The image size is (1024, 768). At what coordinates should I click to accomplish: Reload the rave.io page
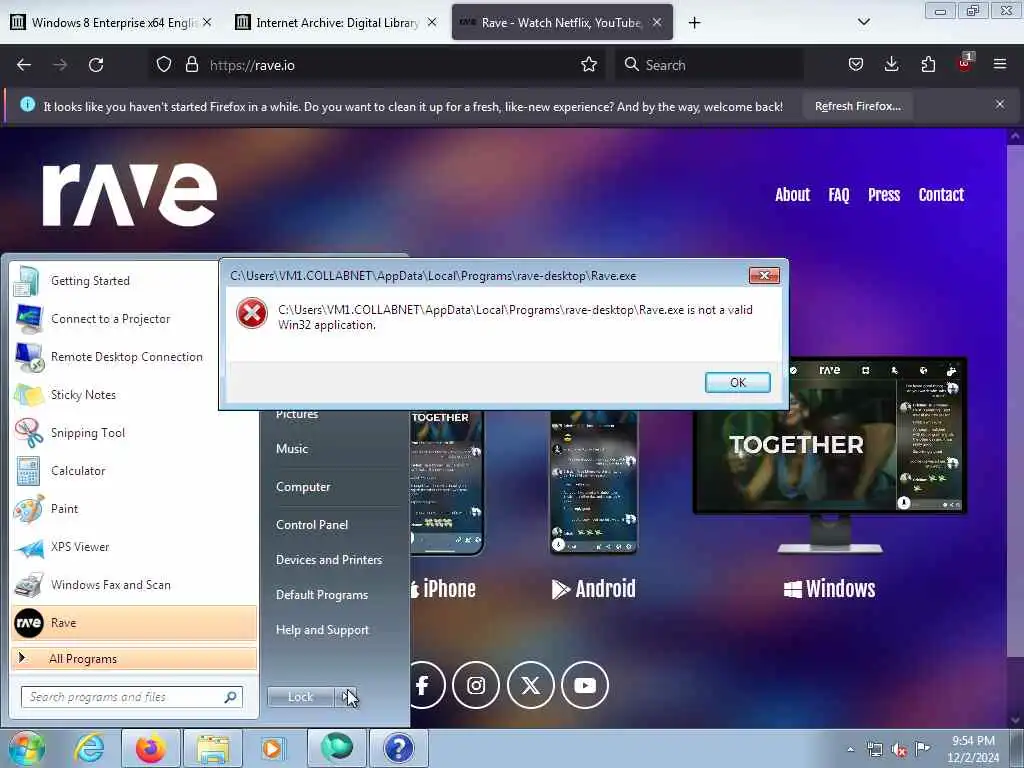pos(96,65)
